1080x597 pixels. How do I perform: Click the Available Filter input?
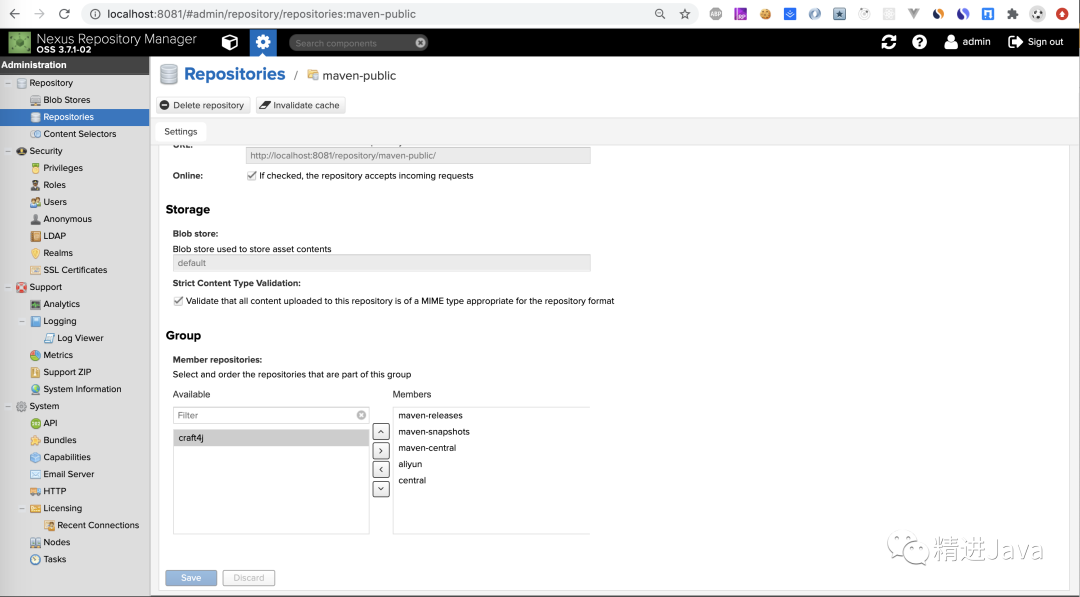(x=271, y=415)
